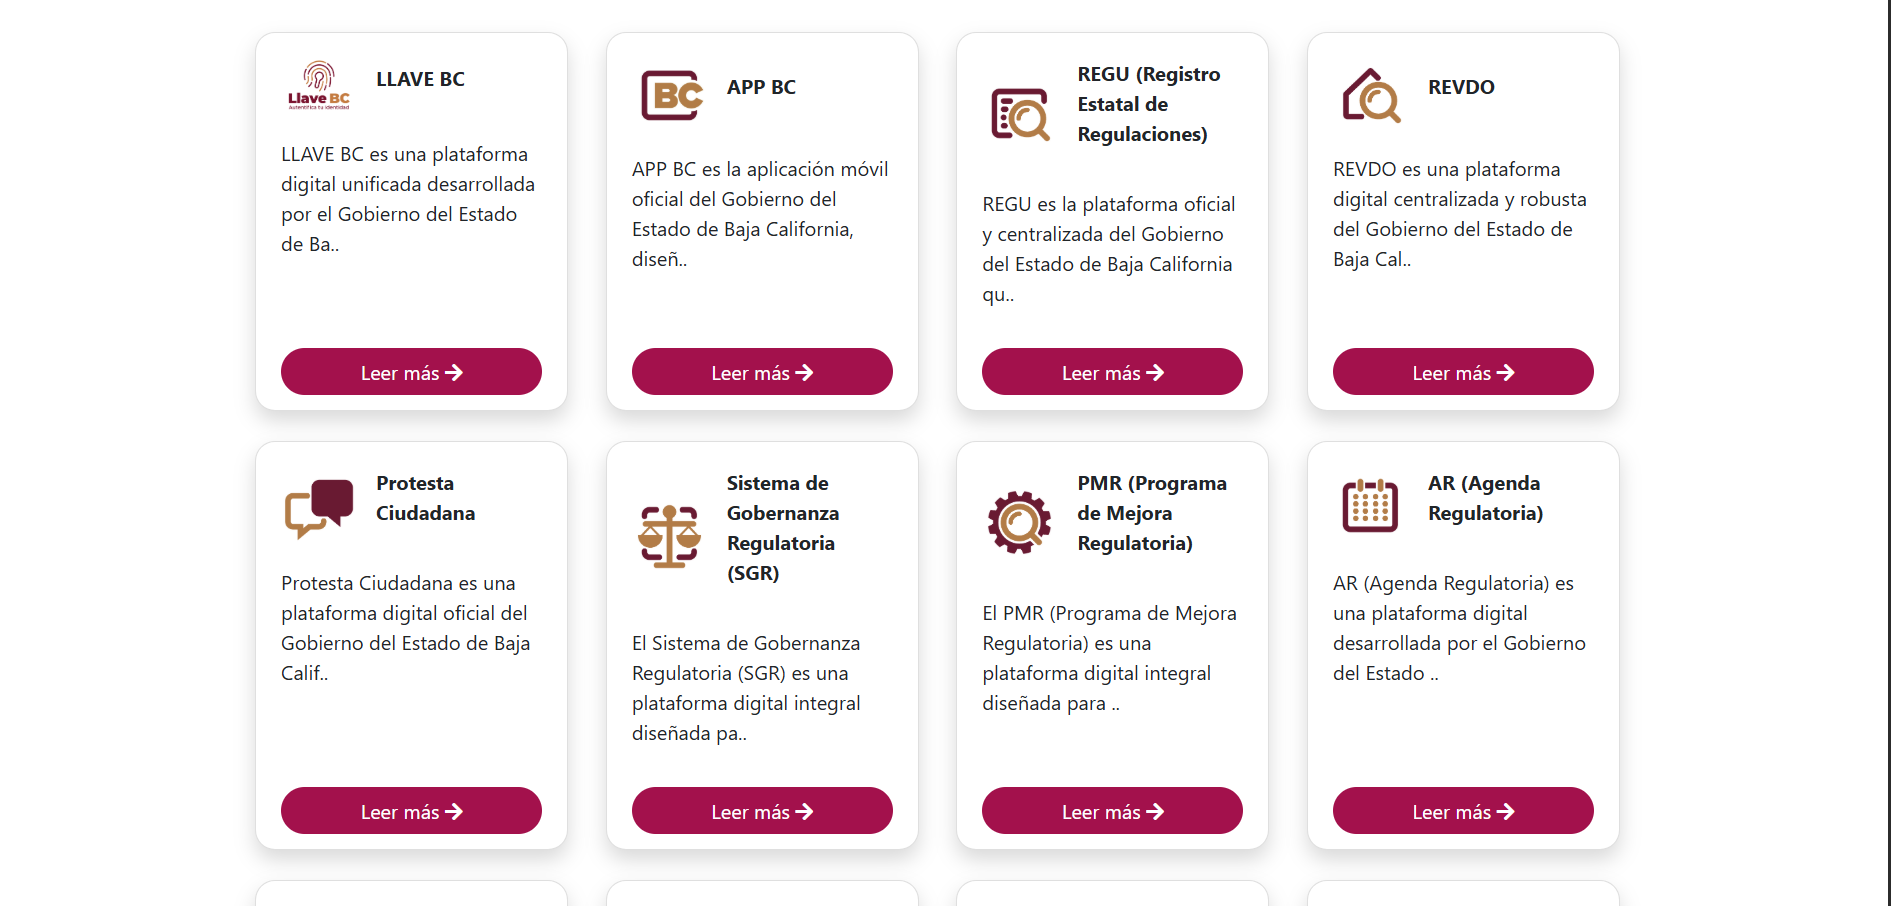Open Leer más for APP BC
1891x906 pixels.
click(x=762, y=372)
